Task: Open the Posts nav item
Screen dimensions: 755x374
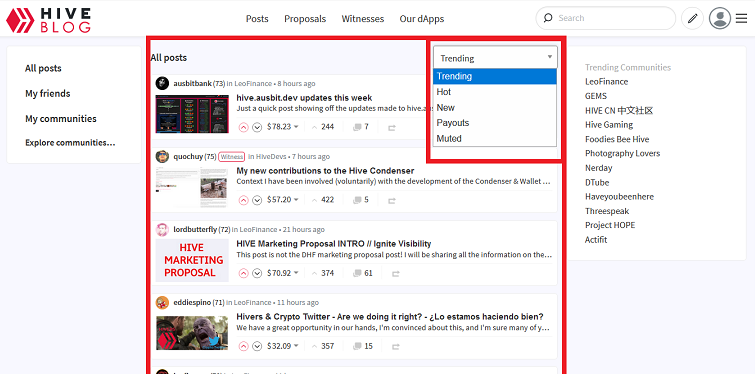Action: [257, 19]
